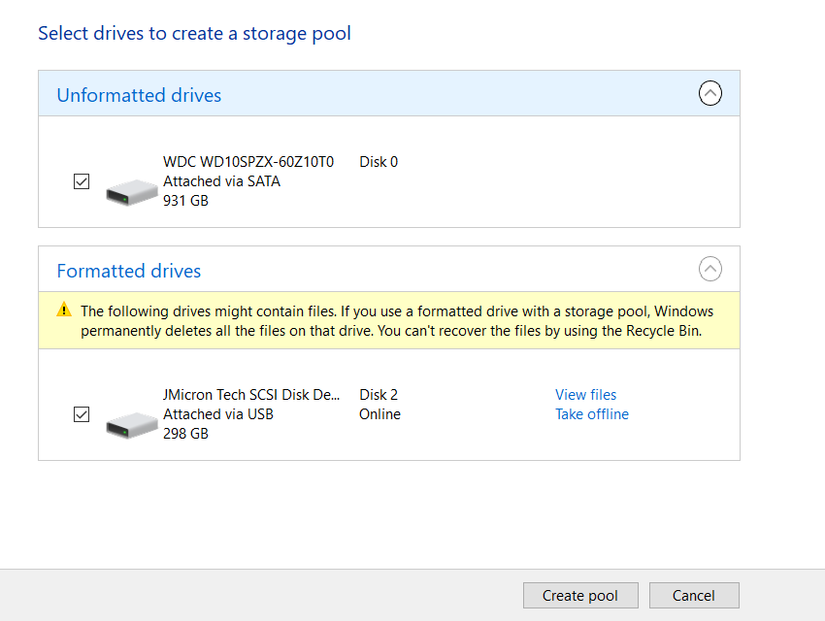This screenshot has width=825, height=621.
Task: Click the Disk 0 label
Action: click(378, 162)
